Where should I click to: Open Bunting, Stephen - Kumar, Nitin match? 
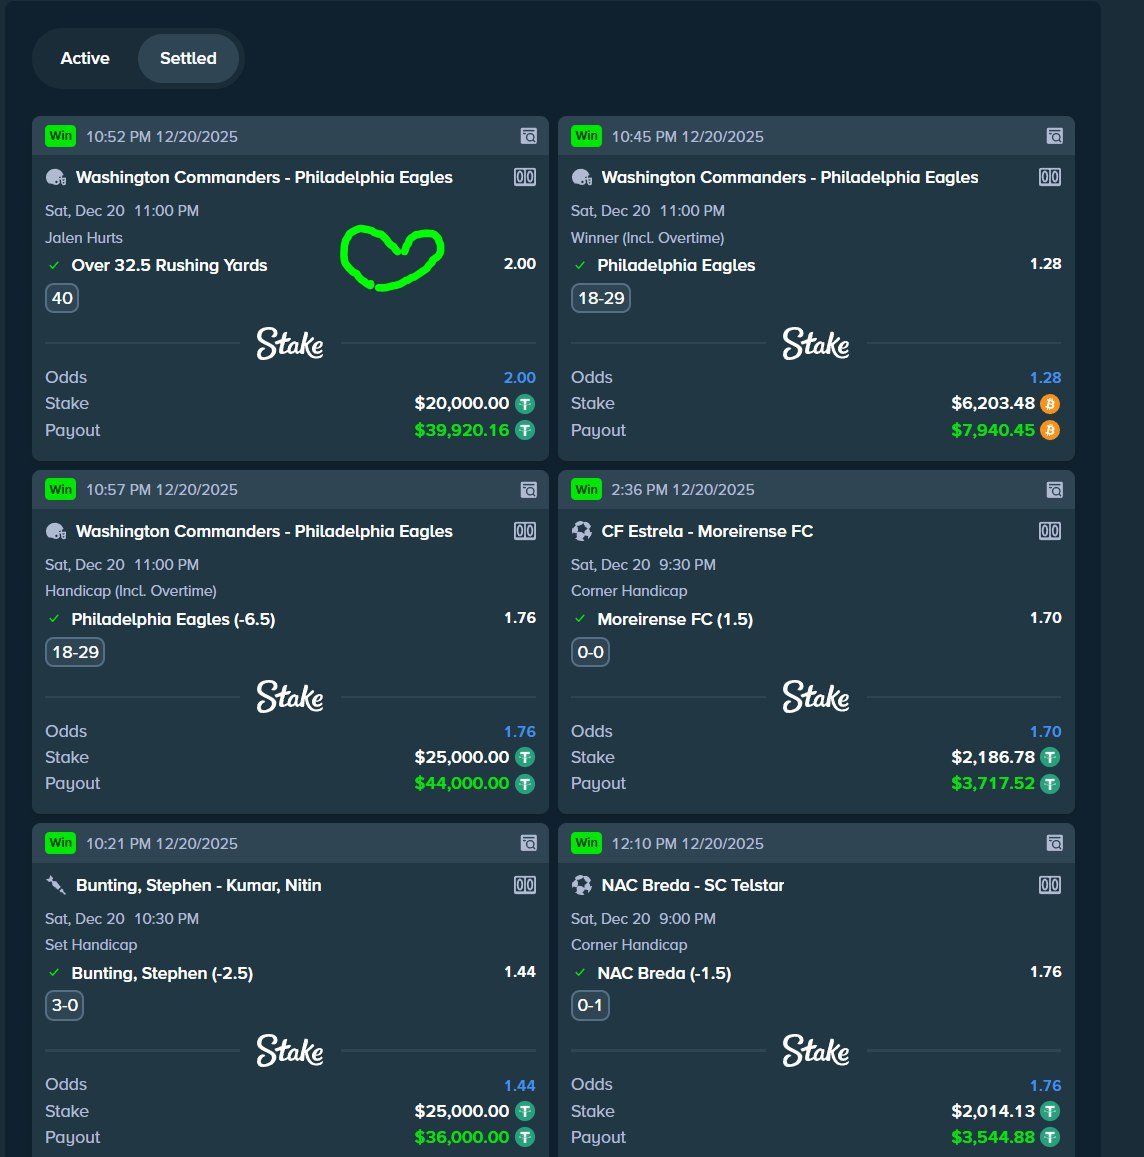199,885
